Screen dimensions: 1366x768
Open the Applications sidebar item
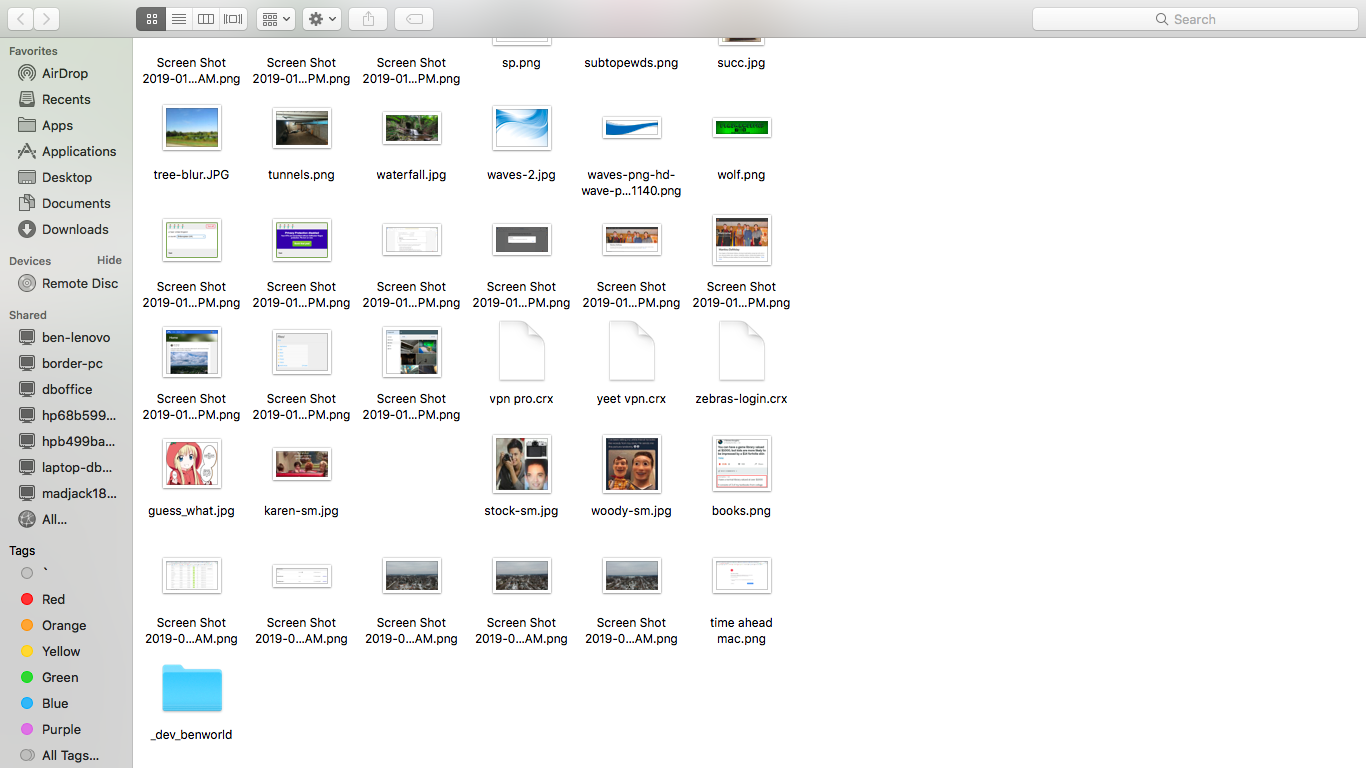[78, 151]
